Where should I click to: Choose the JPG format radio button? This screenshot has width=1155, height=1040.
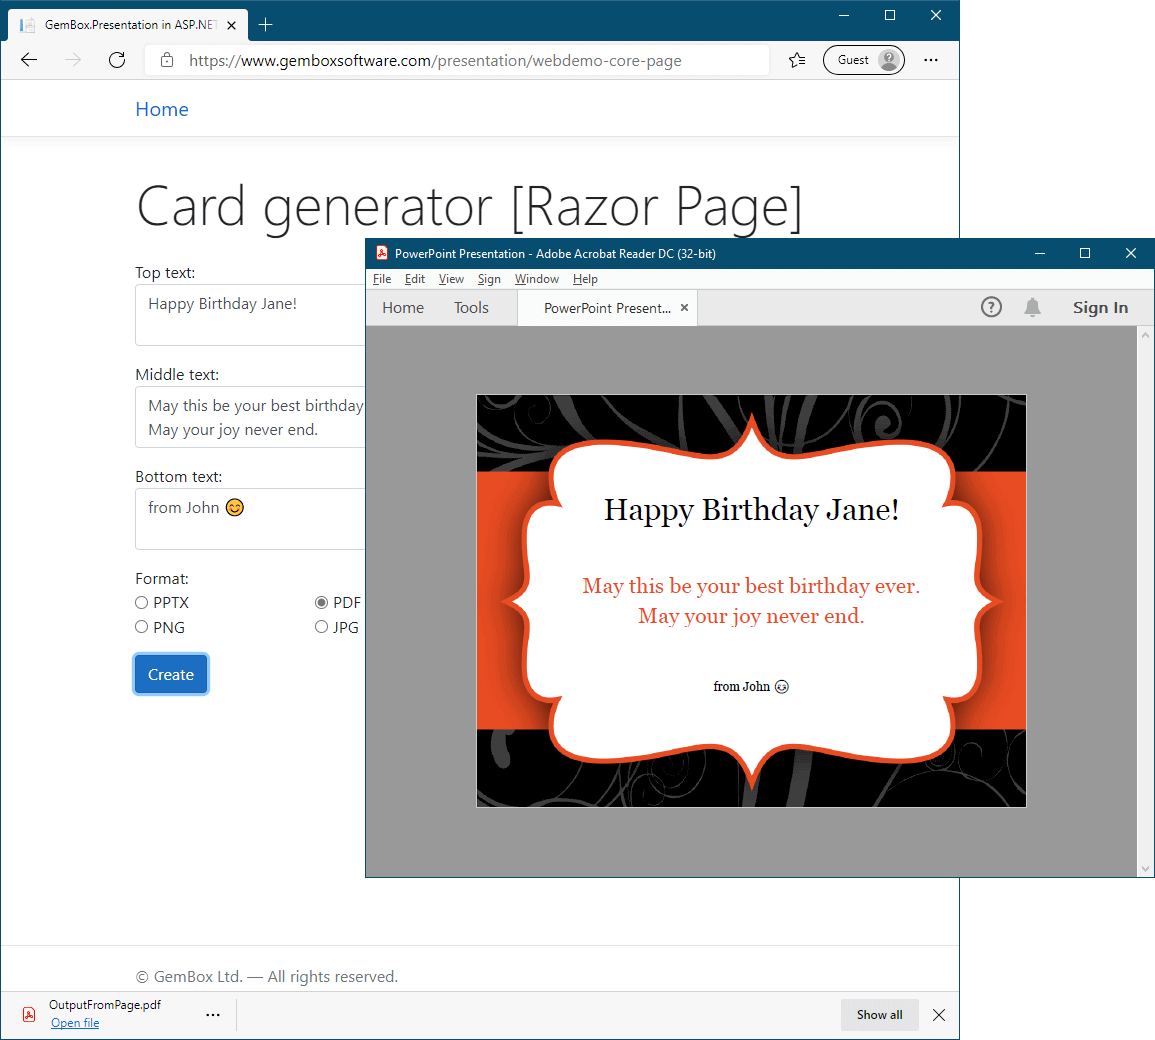(322, 627)
